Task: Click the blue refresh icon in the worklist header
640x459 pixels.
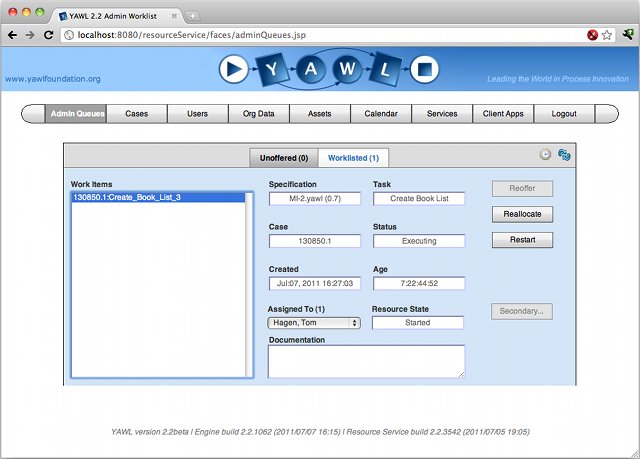Action: point(564,155)
